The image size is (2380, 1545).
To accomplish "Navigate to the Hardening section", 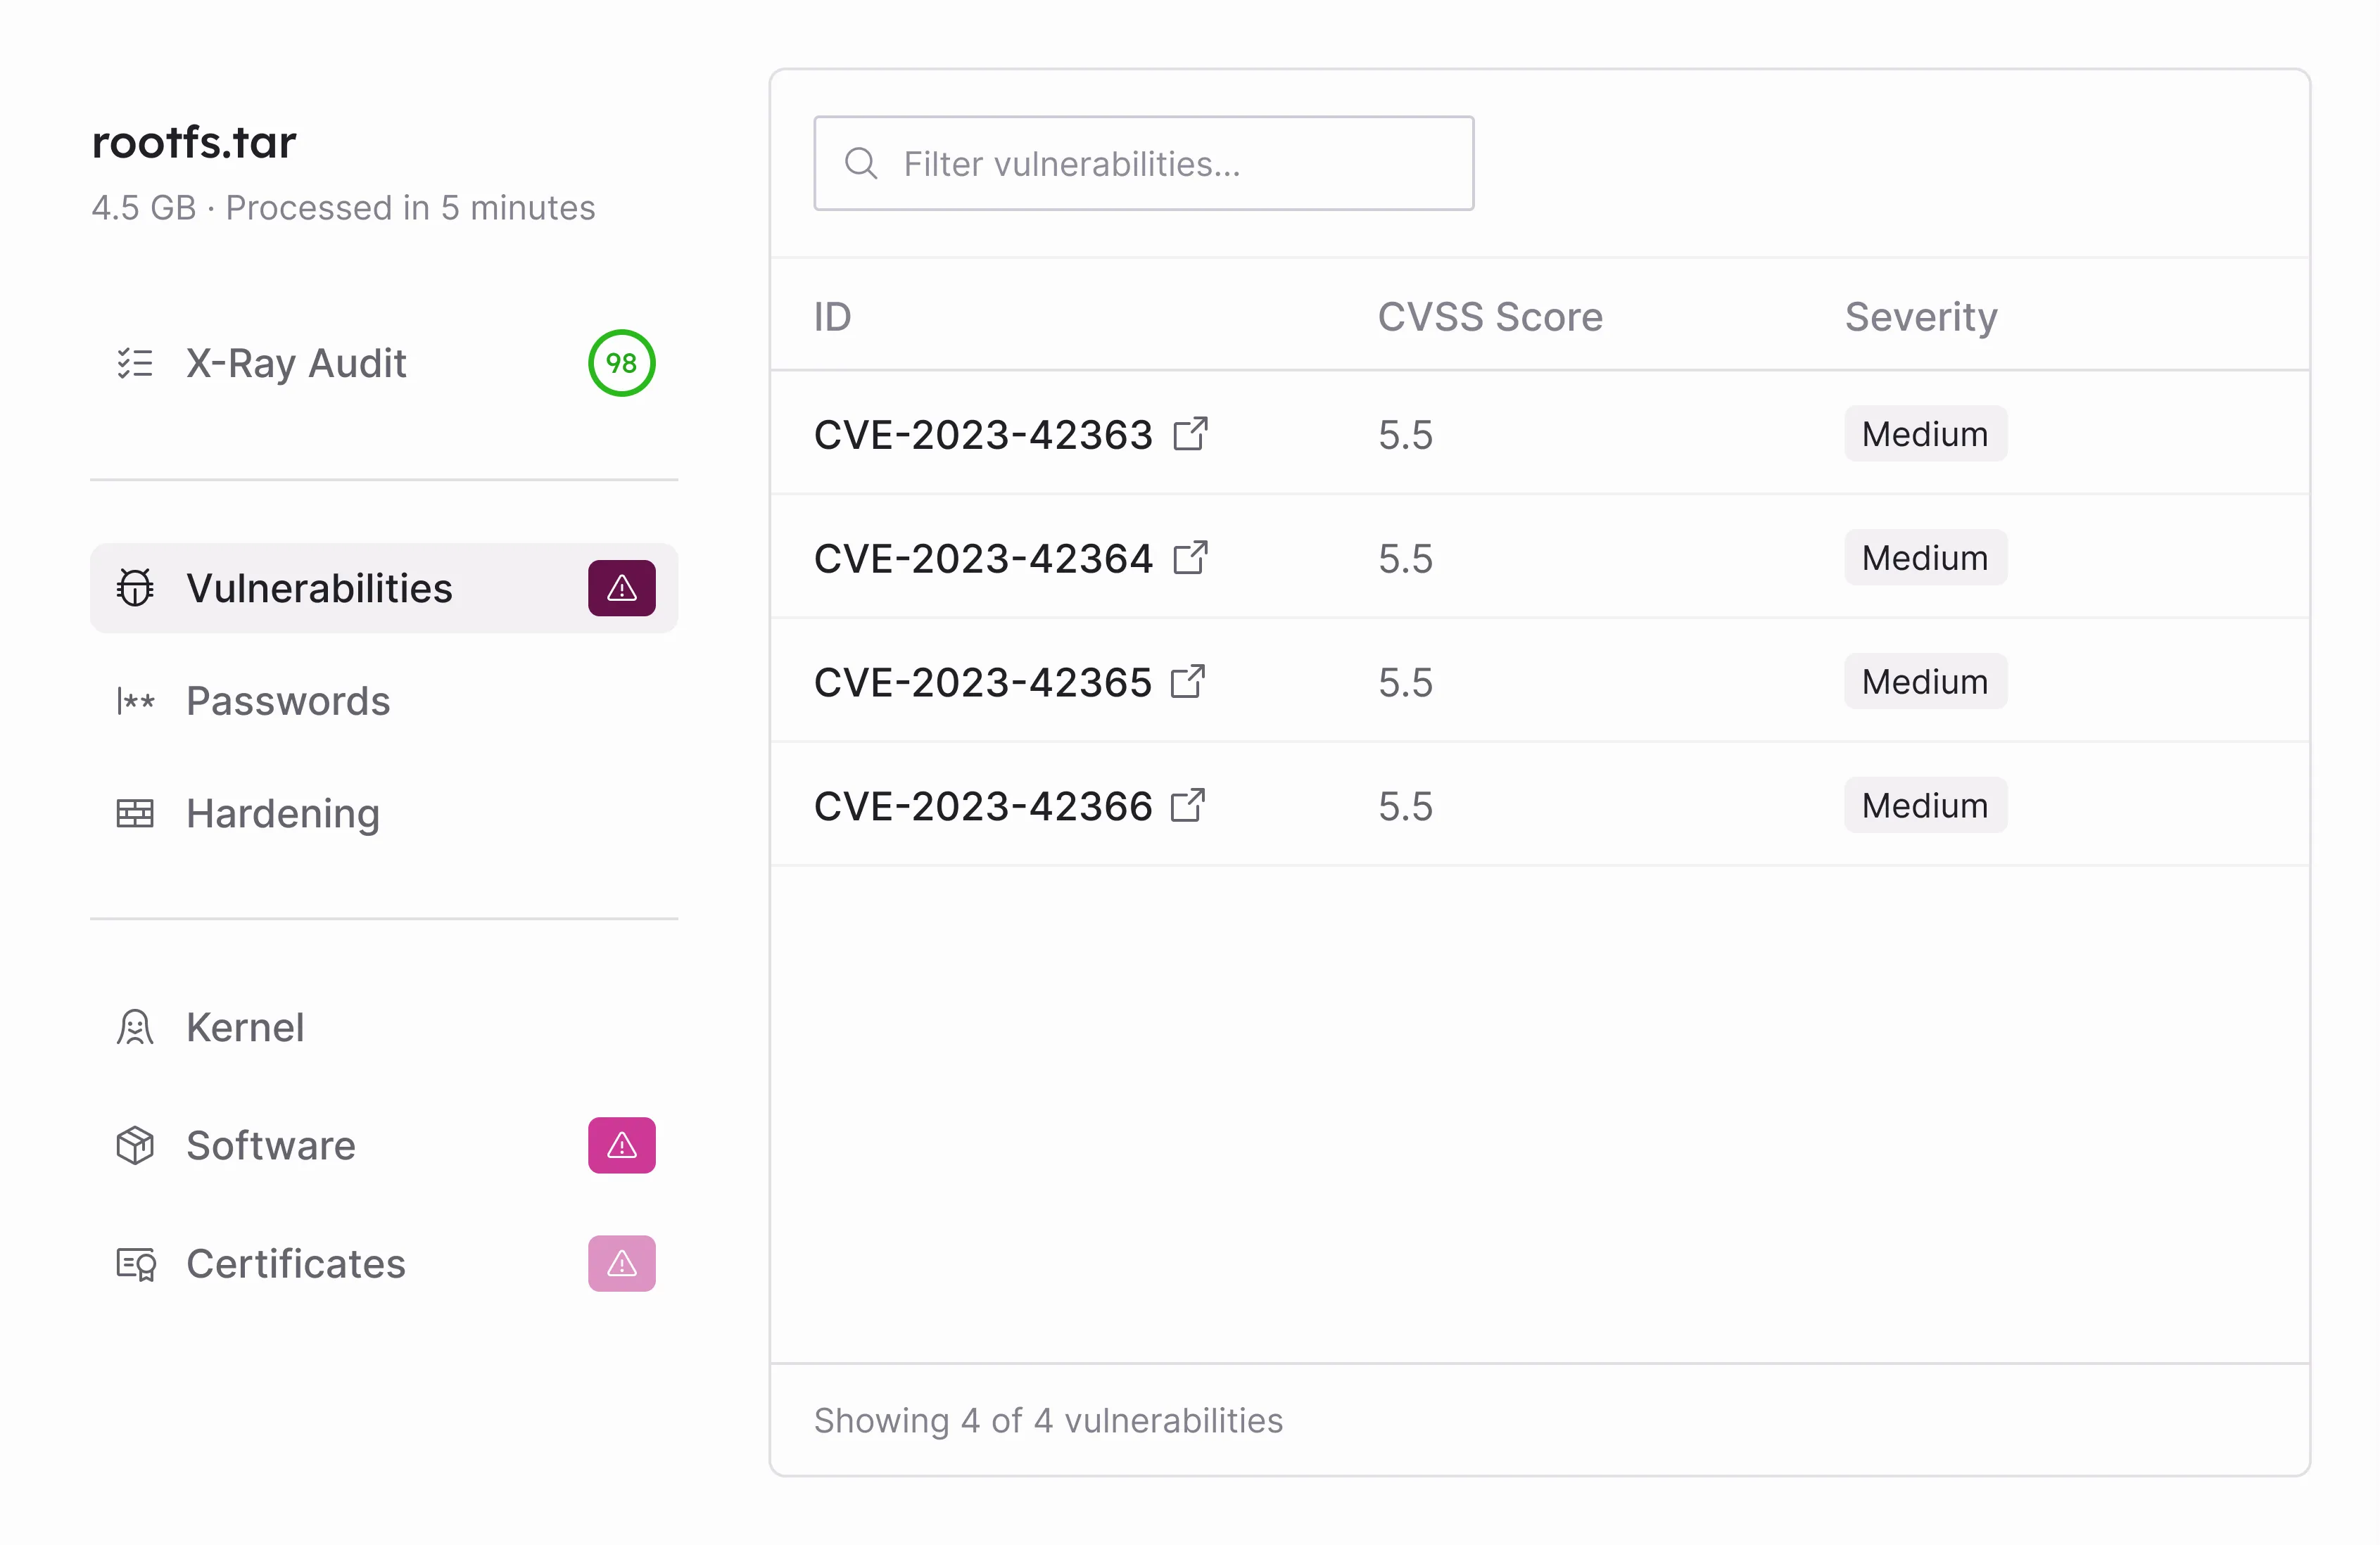I will click(x=283, y=814).
